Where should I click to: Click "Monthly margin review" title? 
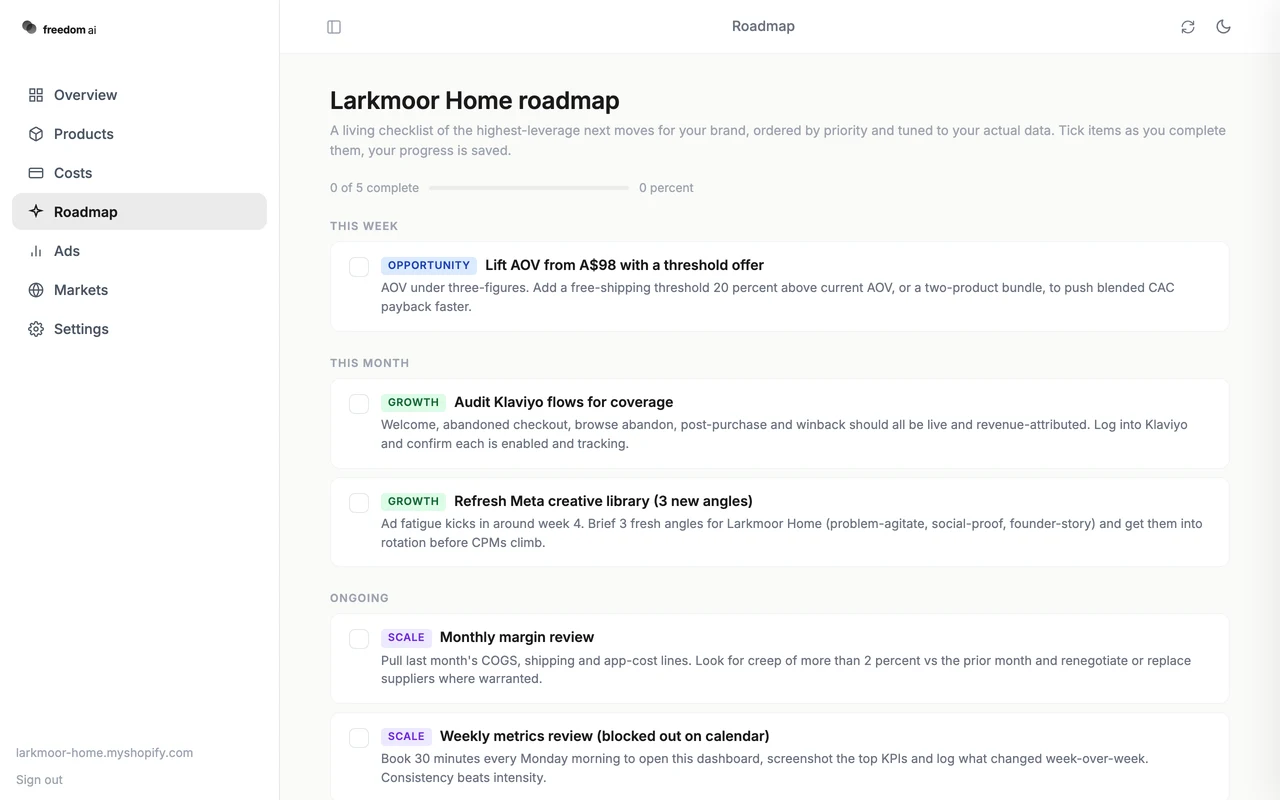pyautogui.click(x=517, y=637)
